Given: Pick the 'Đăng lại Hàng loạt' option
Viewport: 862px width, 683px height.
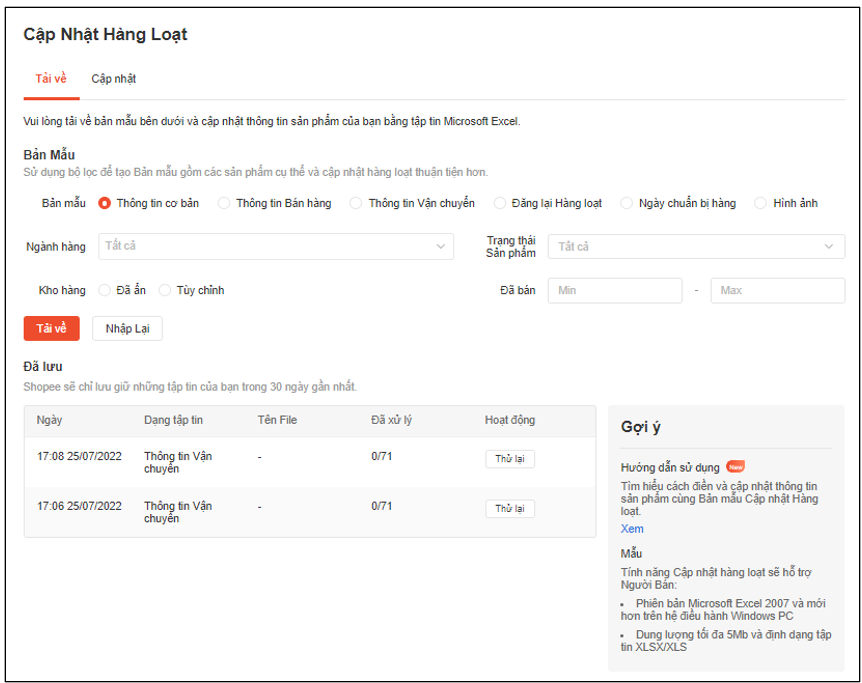Looking at the screenshot, I should [x=500, y=203].
